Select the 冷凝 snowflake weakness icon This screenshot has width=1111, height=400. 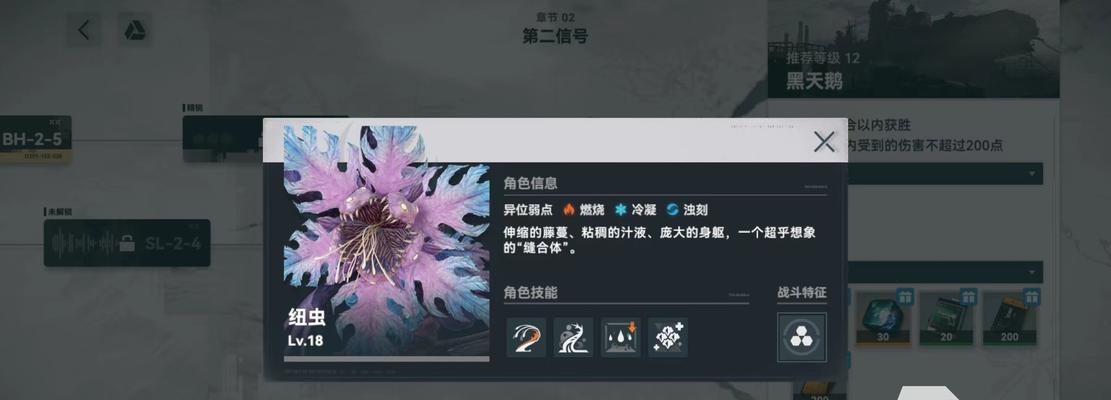(x=621, y=210)
